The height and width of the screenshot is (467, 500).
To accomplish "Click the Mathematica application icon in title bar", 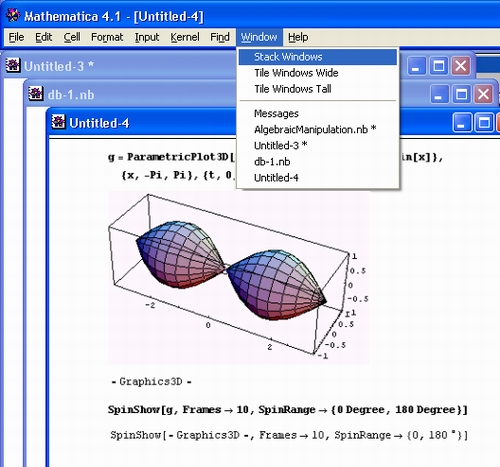I will [x=13, y=15].
